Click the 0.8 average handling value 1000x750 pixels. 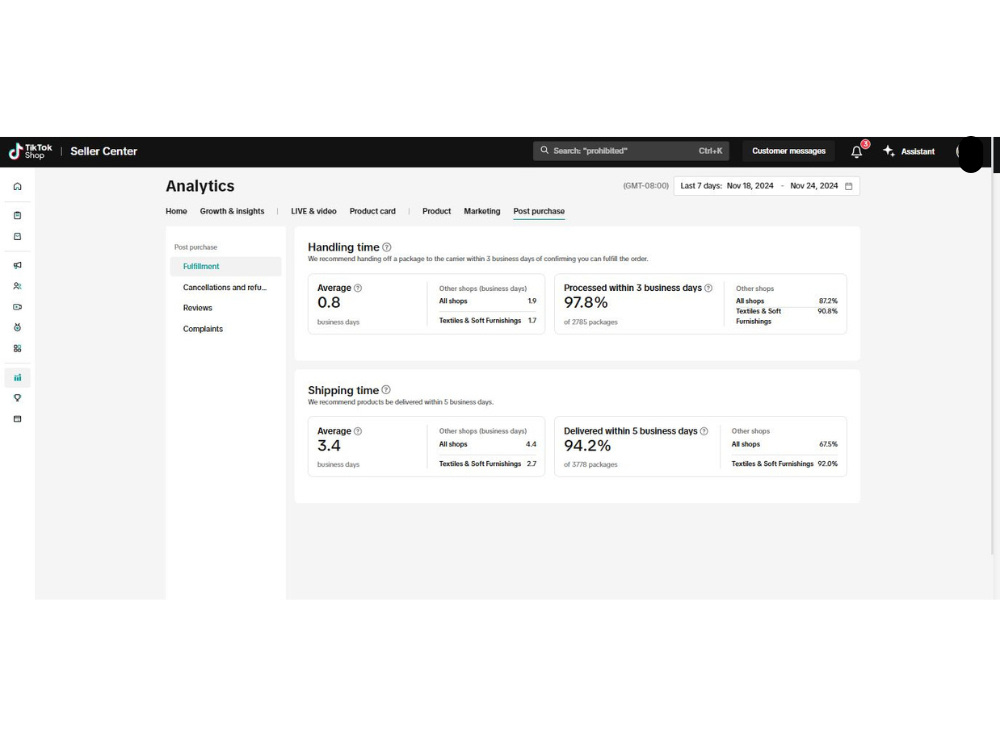click(x=329, y=303)
